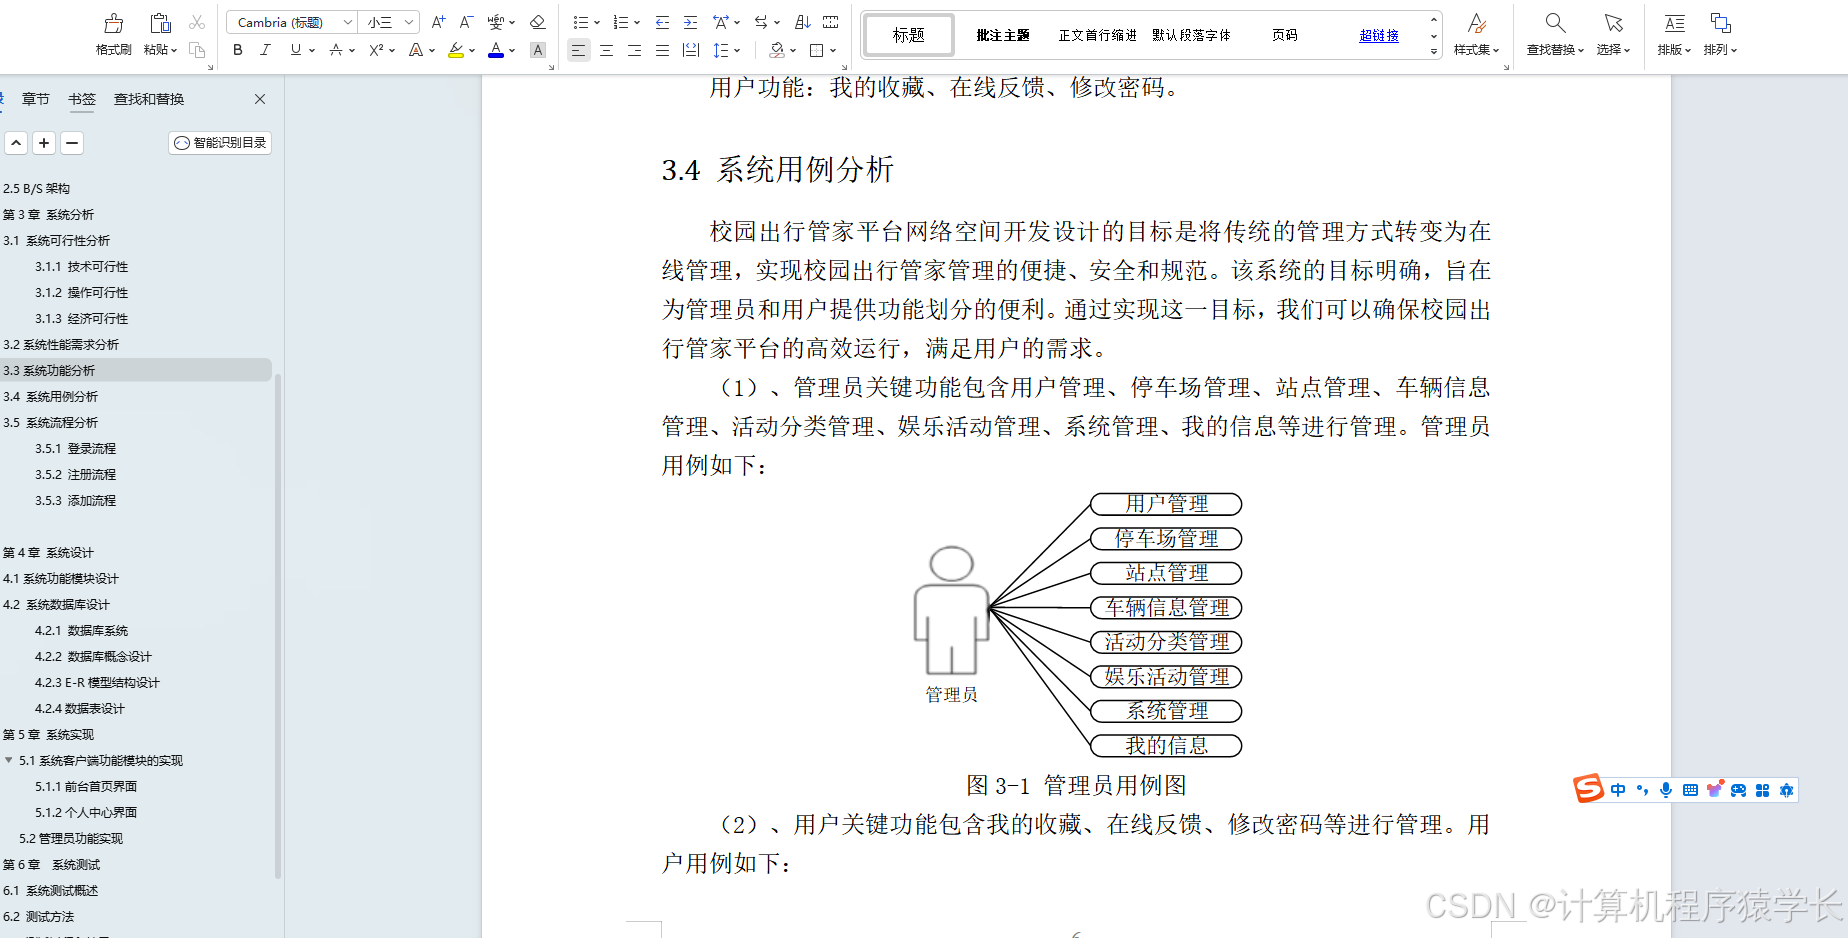The image size is (1848, 938).
Task: Select the 页码 style
Action: [1285, 35]
